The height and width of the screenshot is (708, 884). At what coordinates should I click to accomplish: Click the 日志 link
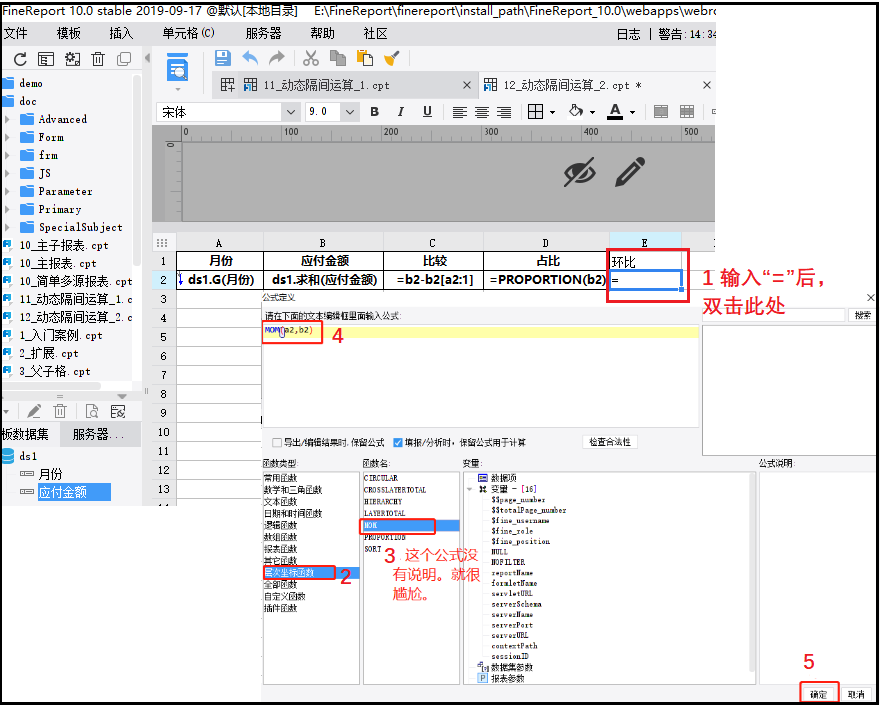(x=628, y=34)
